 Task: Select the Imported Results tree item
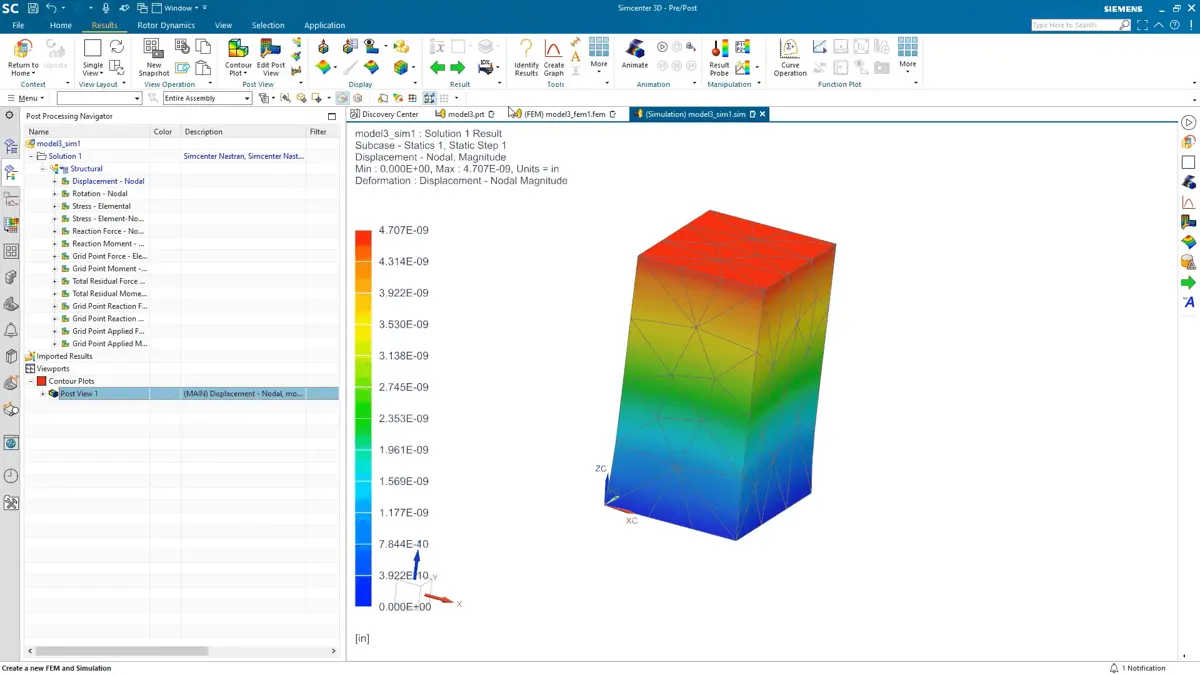click(64, 356)
